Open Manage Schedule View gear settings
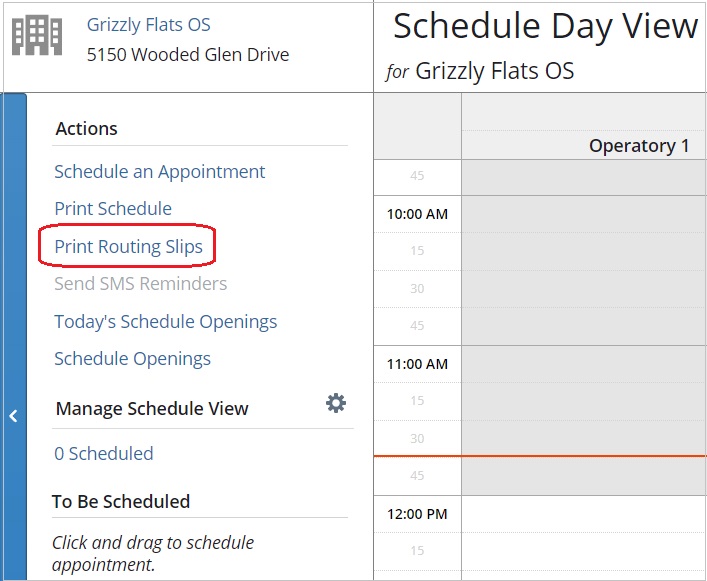This screenshot has width=707, height=581. pos(336,403)
